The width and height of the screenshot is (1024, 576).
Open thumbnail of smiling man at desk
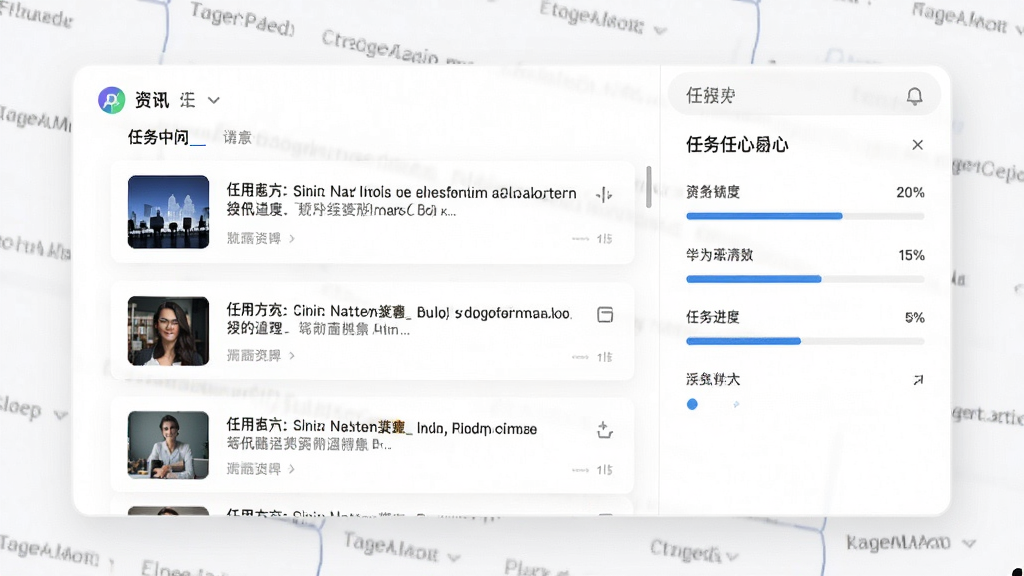pyautogui.click(x=168, y=445)
